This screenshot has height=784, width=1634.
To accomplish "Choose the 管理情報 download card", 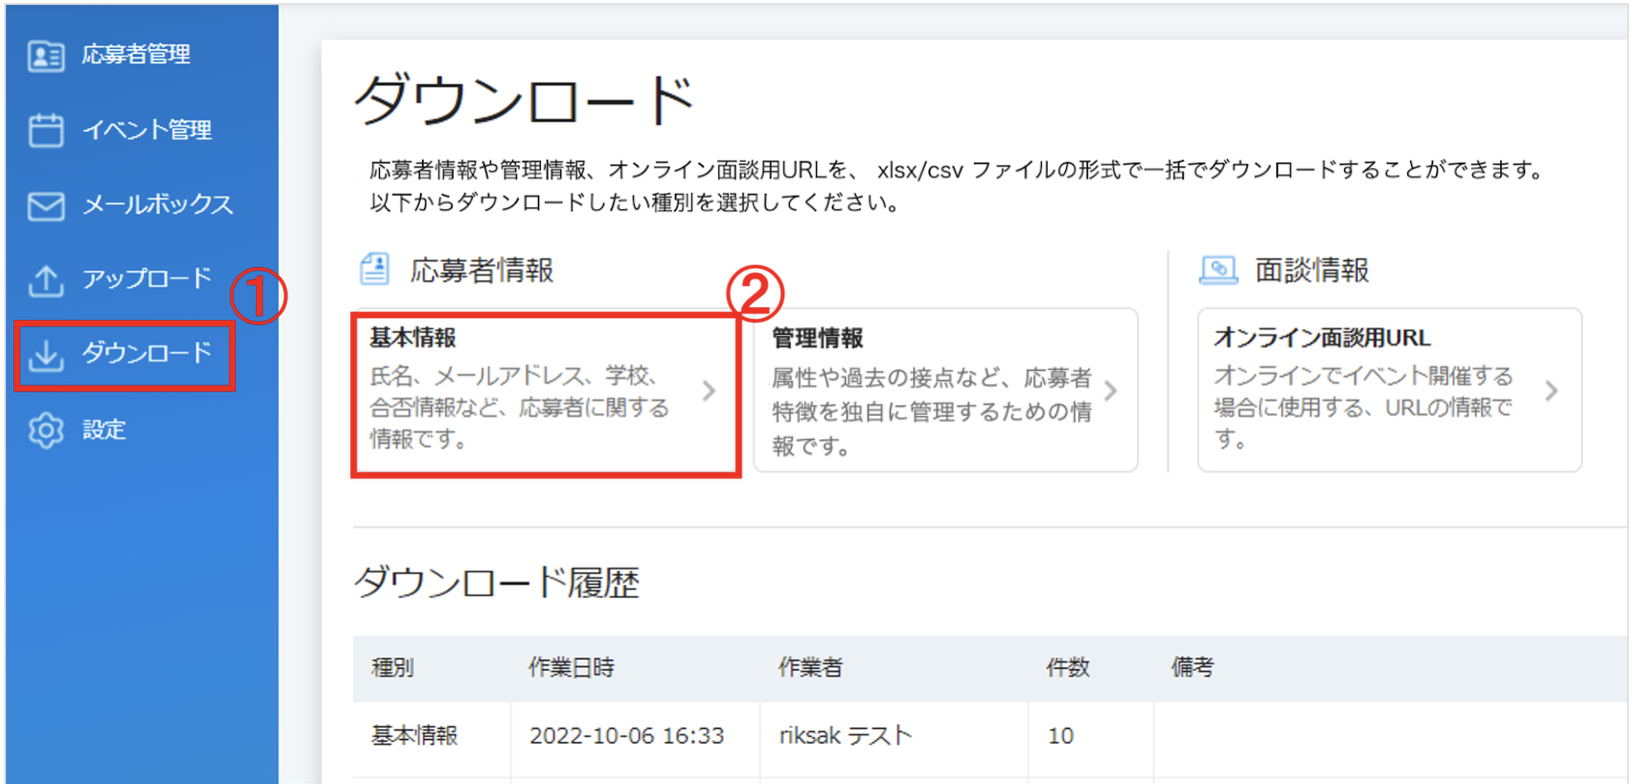I will click(946, 390).
